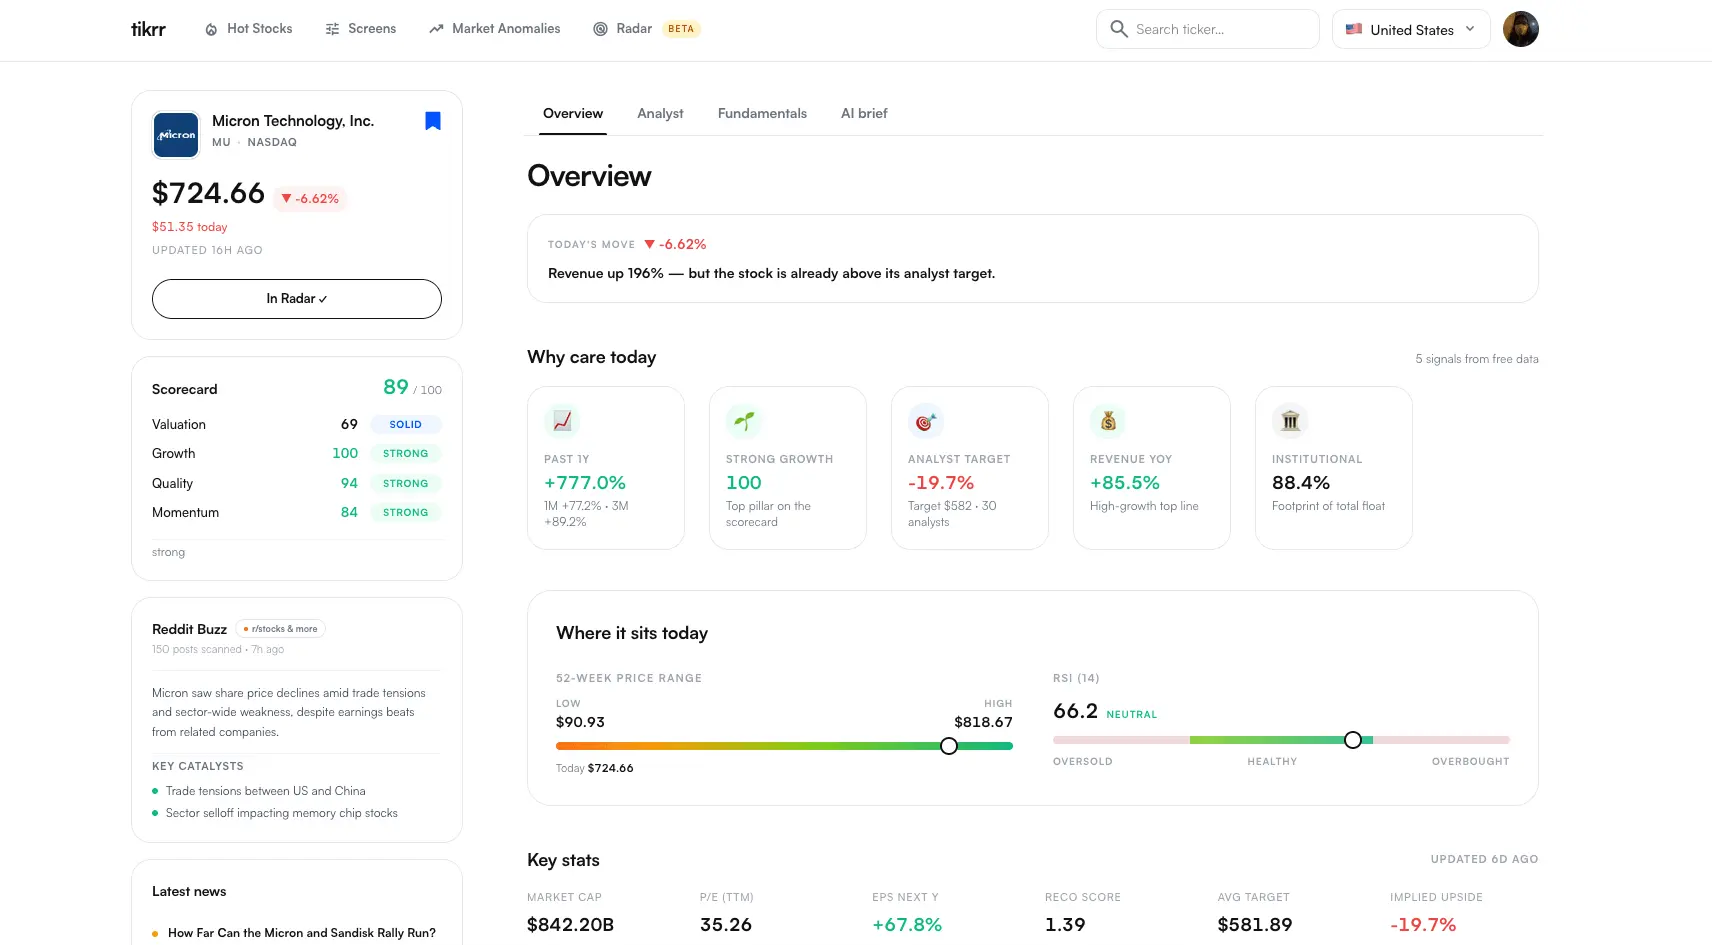Screen dimensions: 1712x945
Task: Click the United States flag icon
Action: click(x=1354, y=29)
